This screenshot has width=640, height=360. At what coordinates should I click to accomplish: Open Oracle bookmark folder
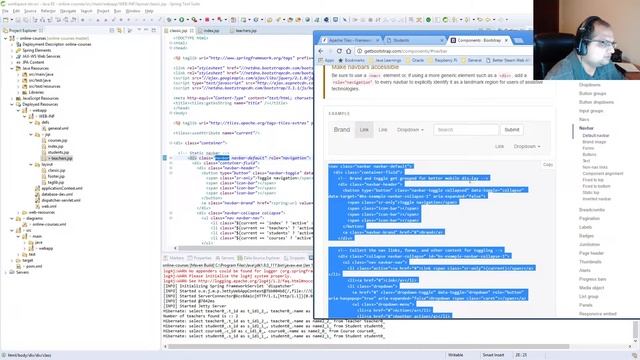(415, 60)
